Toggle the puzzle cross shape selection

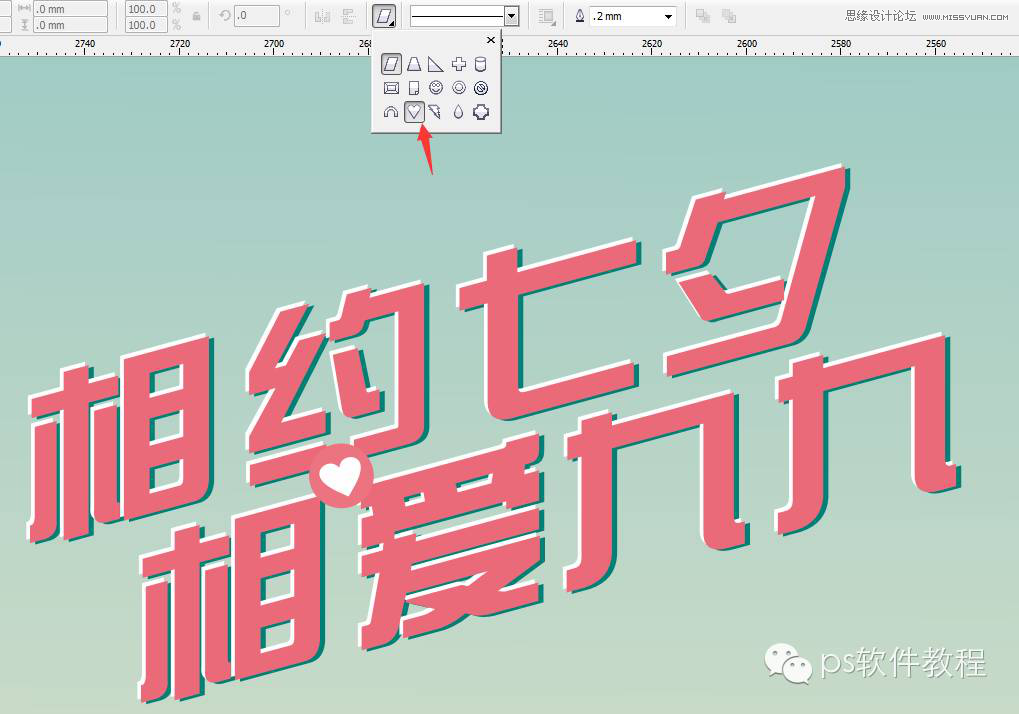tap(480, 112)
